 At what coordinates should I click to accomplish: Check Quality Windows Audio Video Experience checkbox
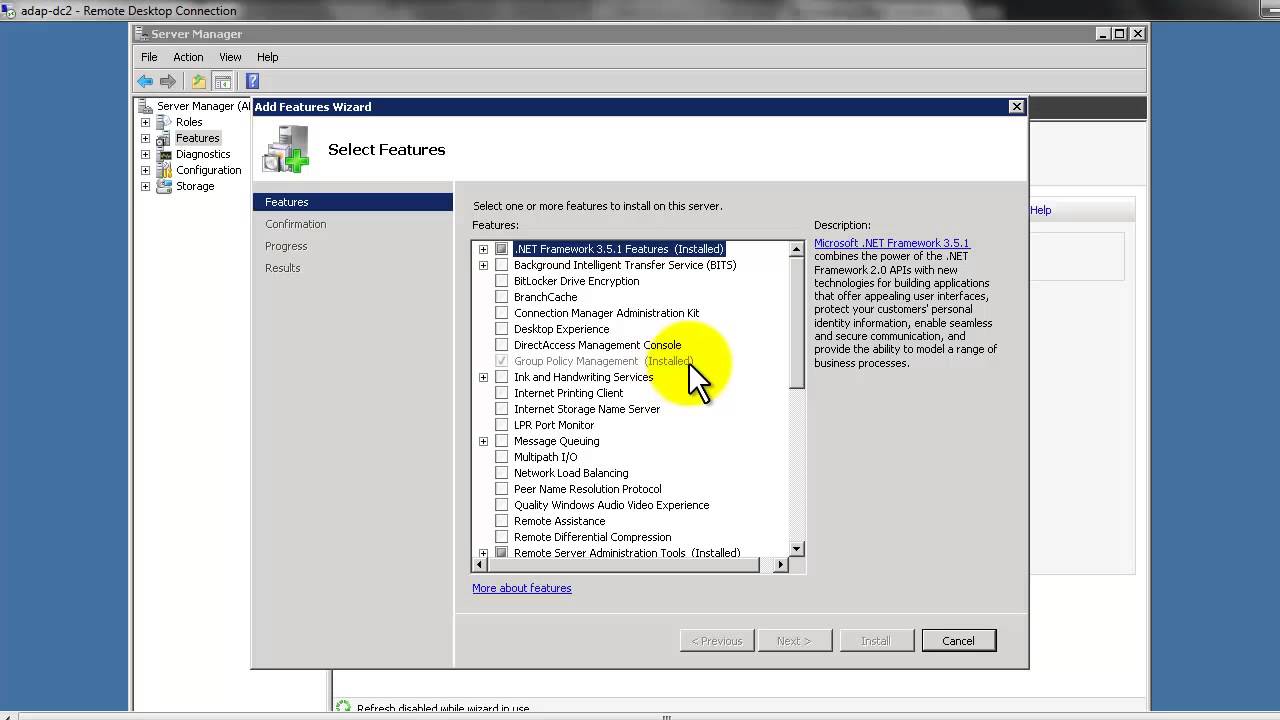click(x=502, y=505)
